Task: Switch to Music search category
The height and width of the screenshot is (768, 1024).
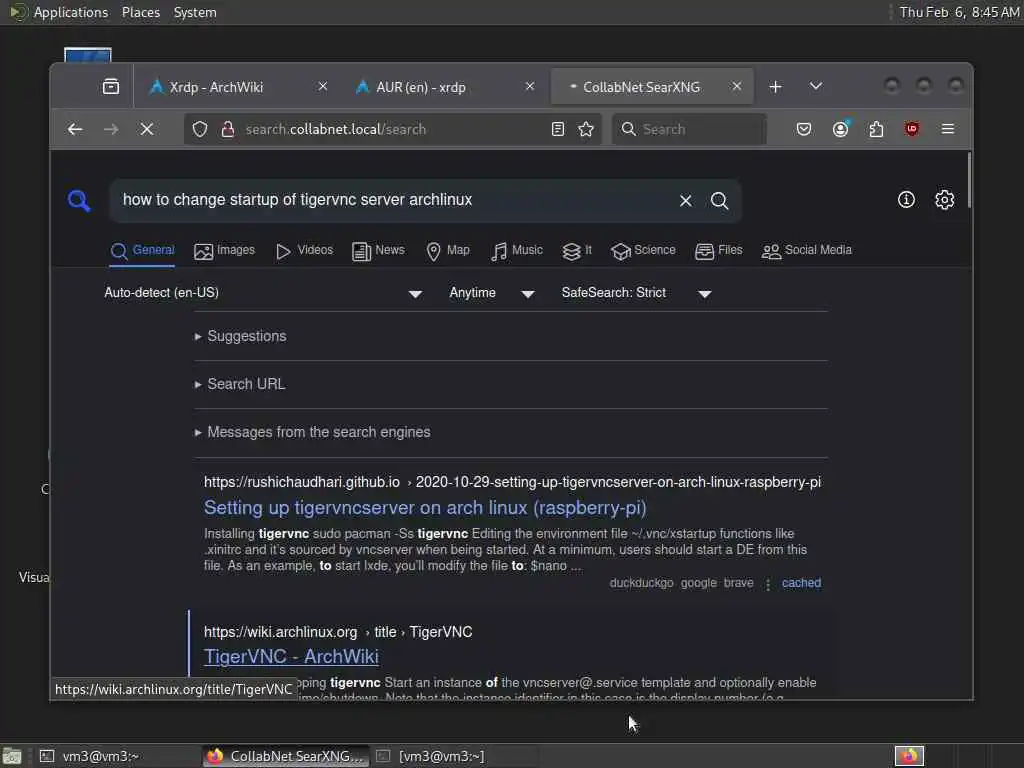Action: click(517, 250)
